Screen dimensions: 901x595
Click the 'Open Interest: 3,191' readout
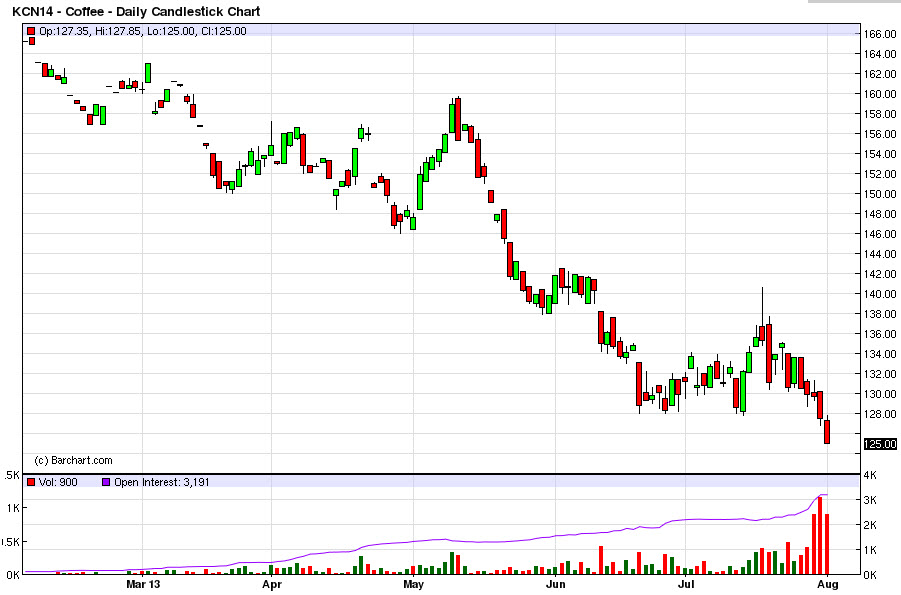pos(161,482)
